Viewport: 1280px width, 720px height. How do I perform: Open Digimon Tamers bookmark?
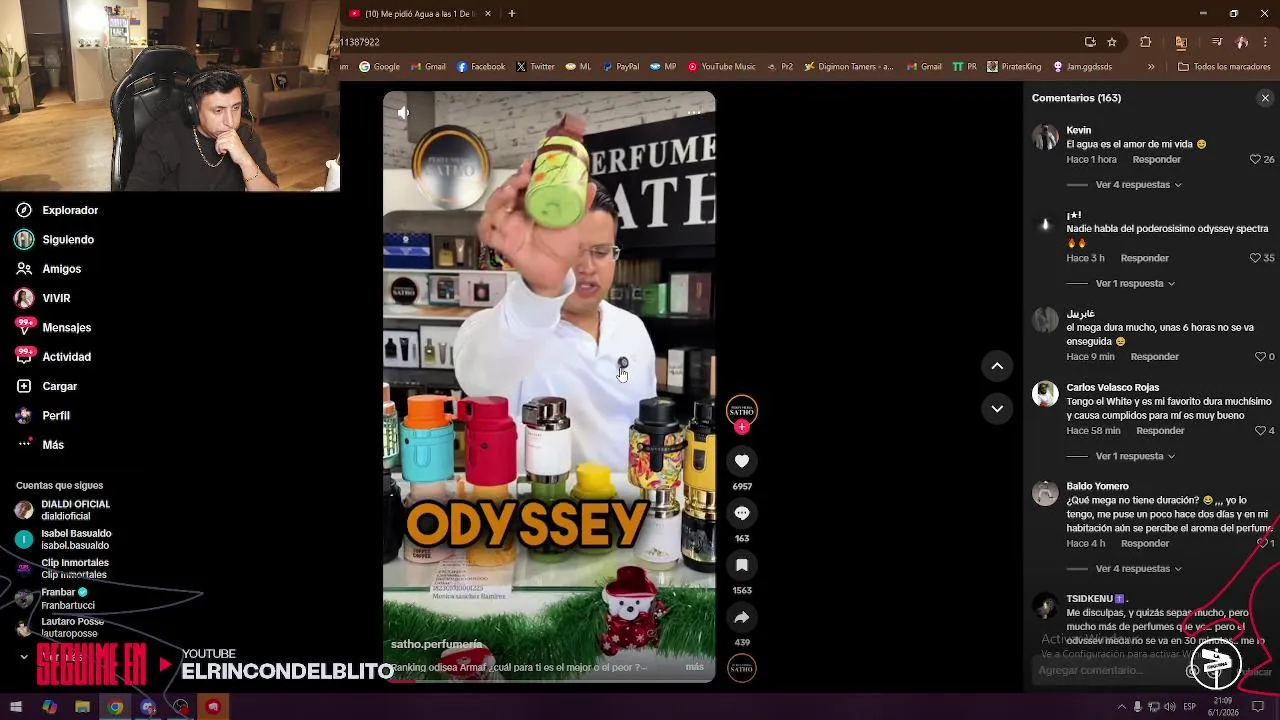[x=850, y=67]
